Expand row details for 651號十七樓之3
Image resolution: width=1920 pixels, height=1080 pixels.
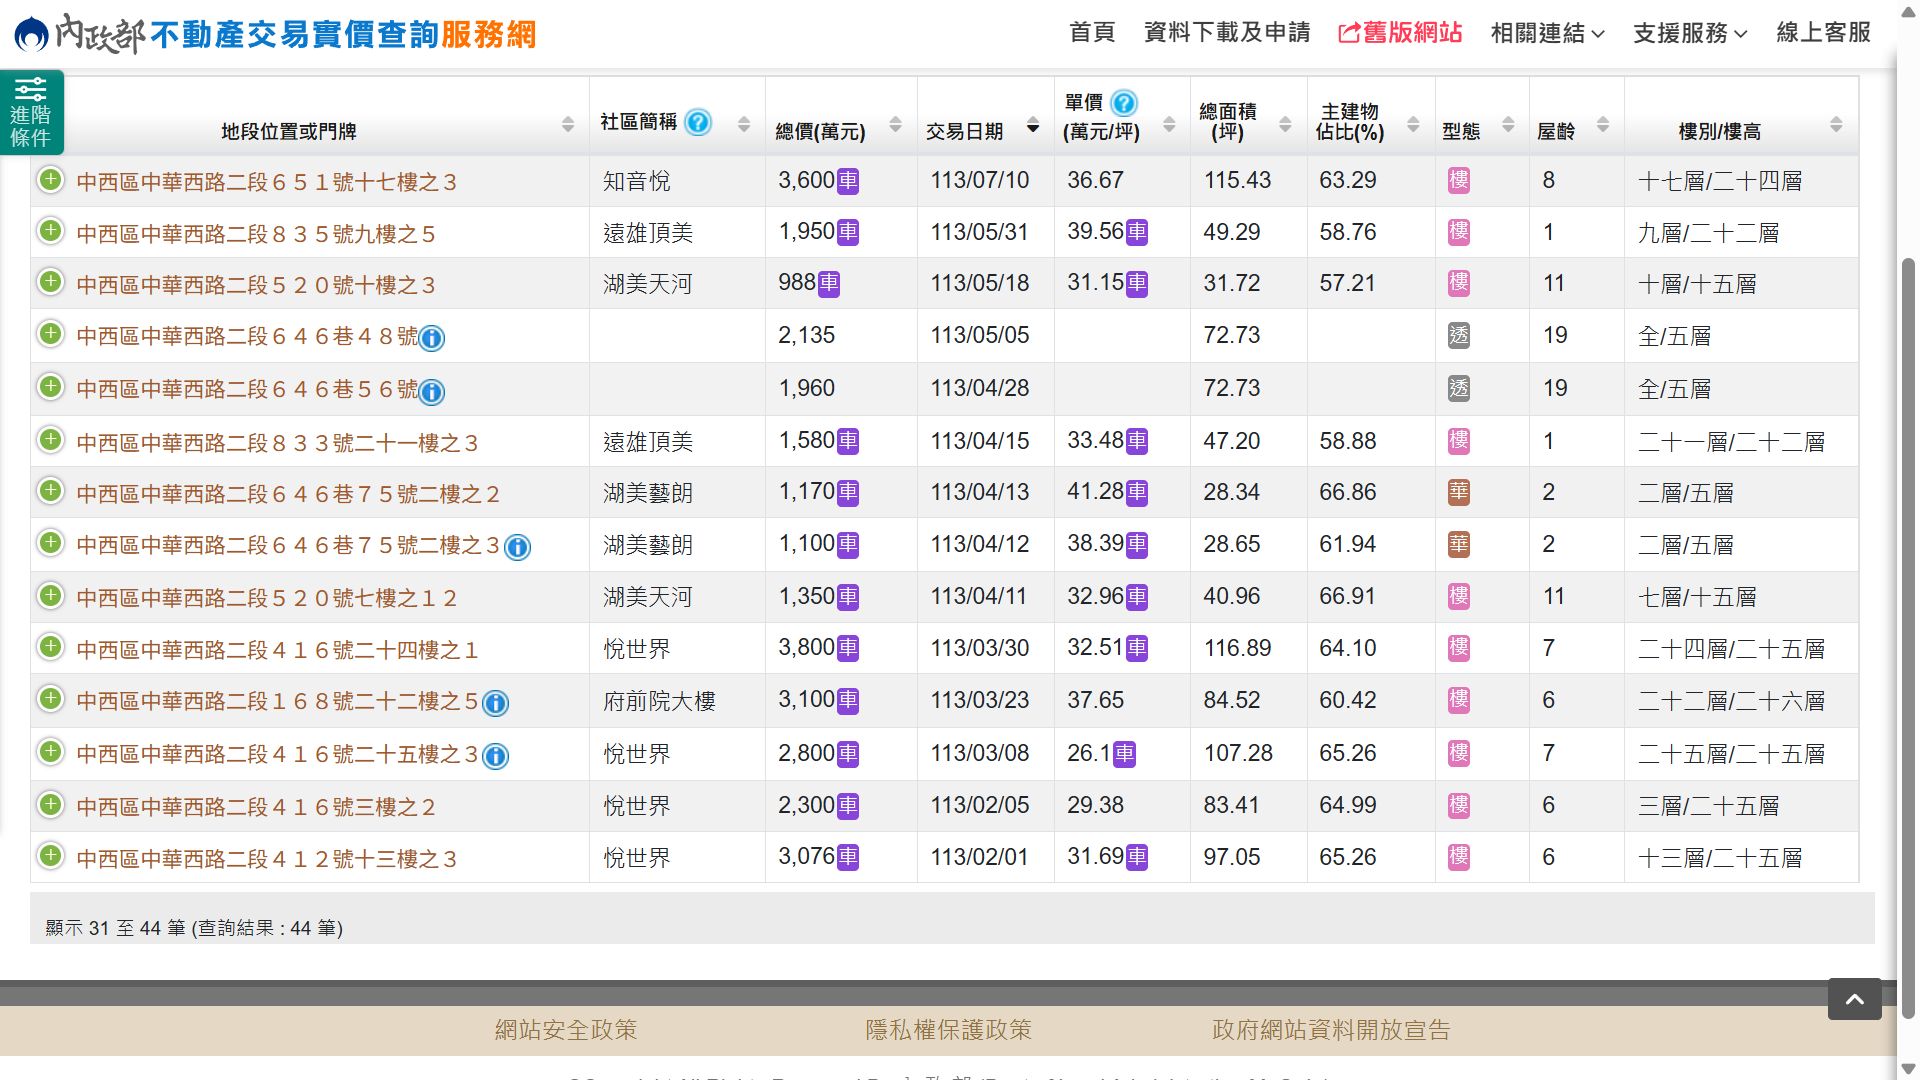(50, 180)
